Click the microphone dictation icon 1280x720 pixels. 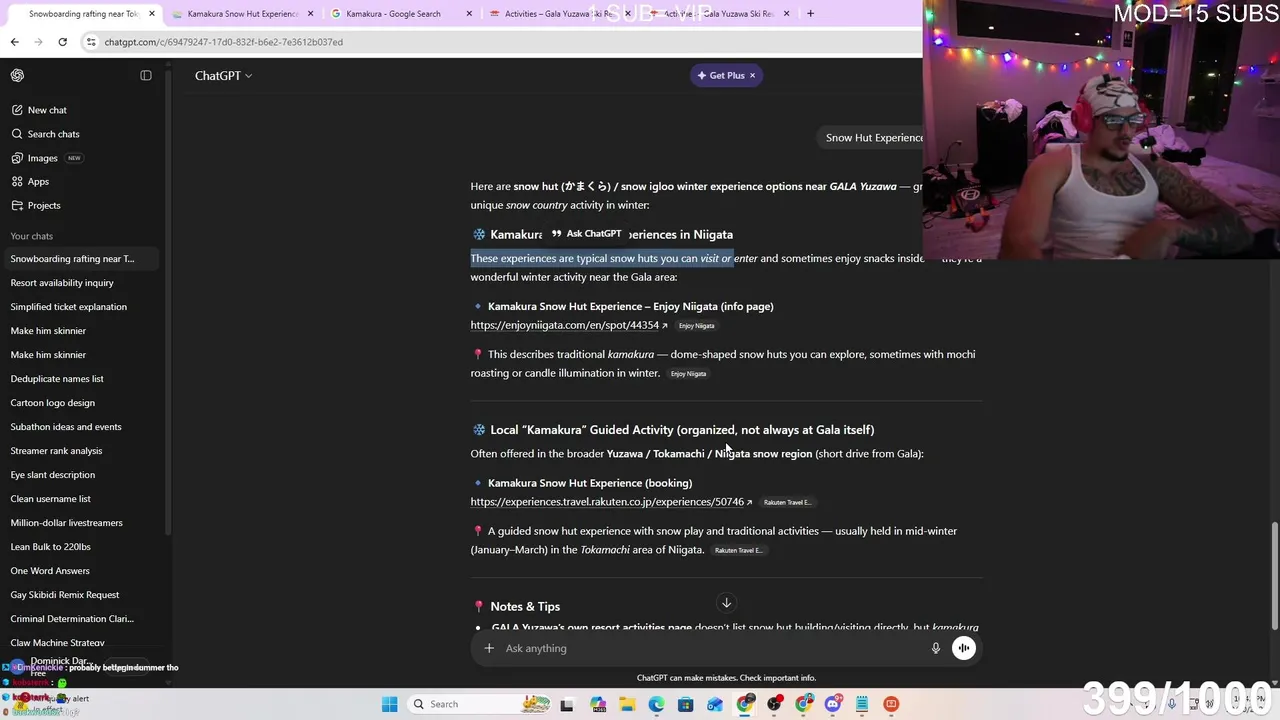pyautogui.click(x=935, y=648)
